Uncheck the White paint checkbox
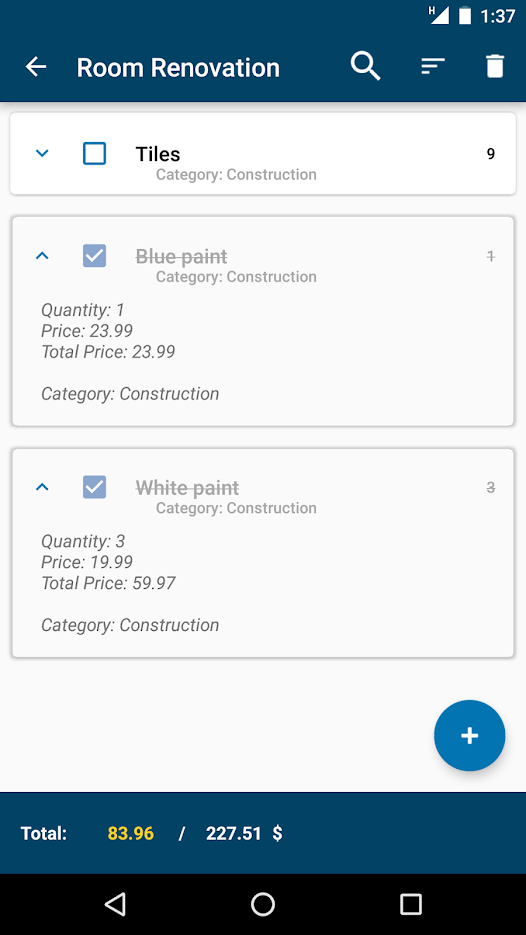 (x=94, y=487)
